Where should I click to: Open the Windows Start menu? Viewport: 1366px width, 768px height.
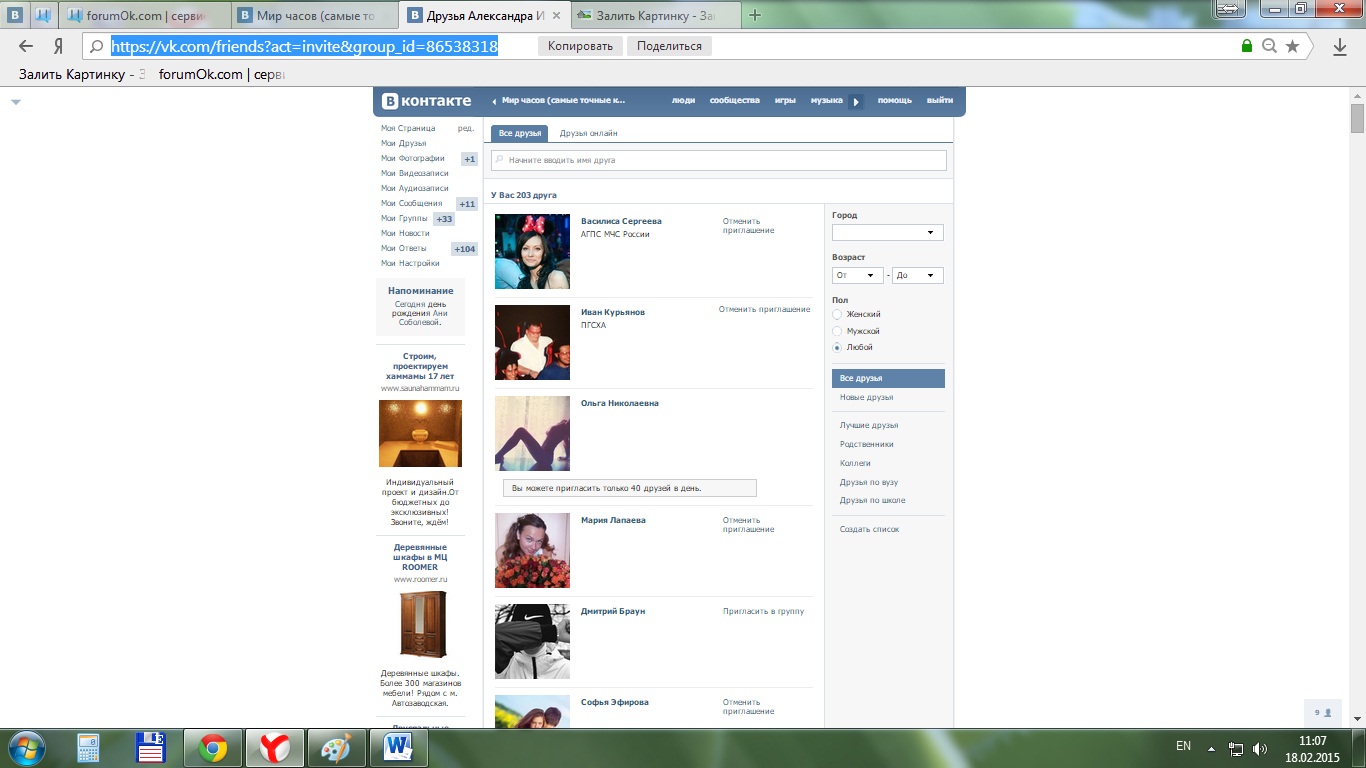(x=25, y=748)
